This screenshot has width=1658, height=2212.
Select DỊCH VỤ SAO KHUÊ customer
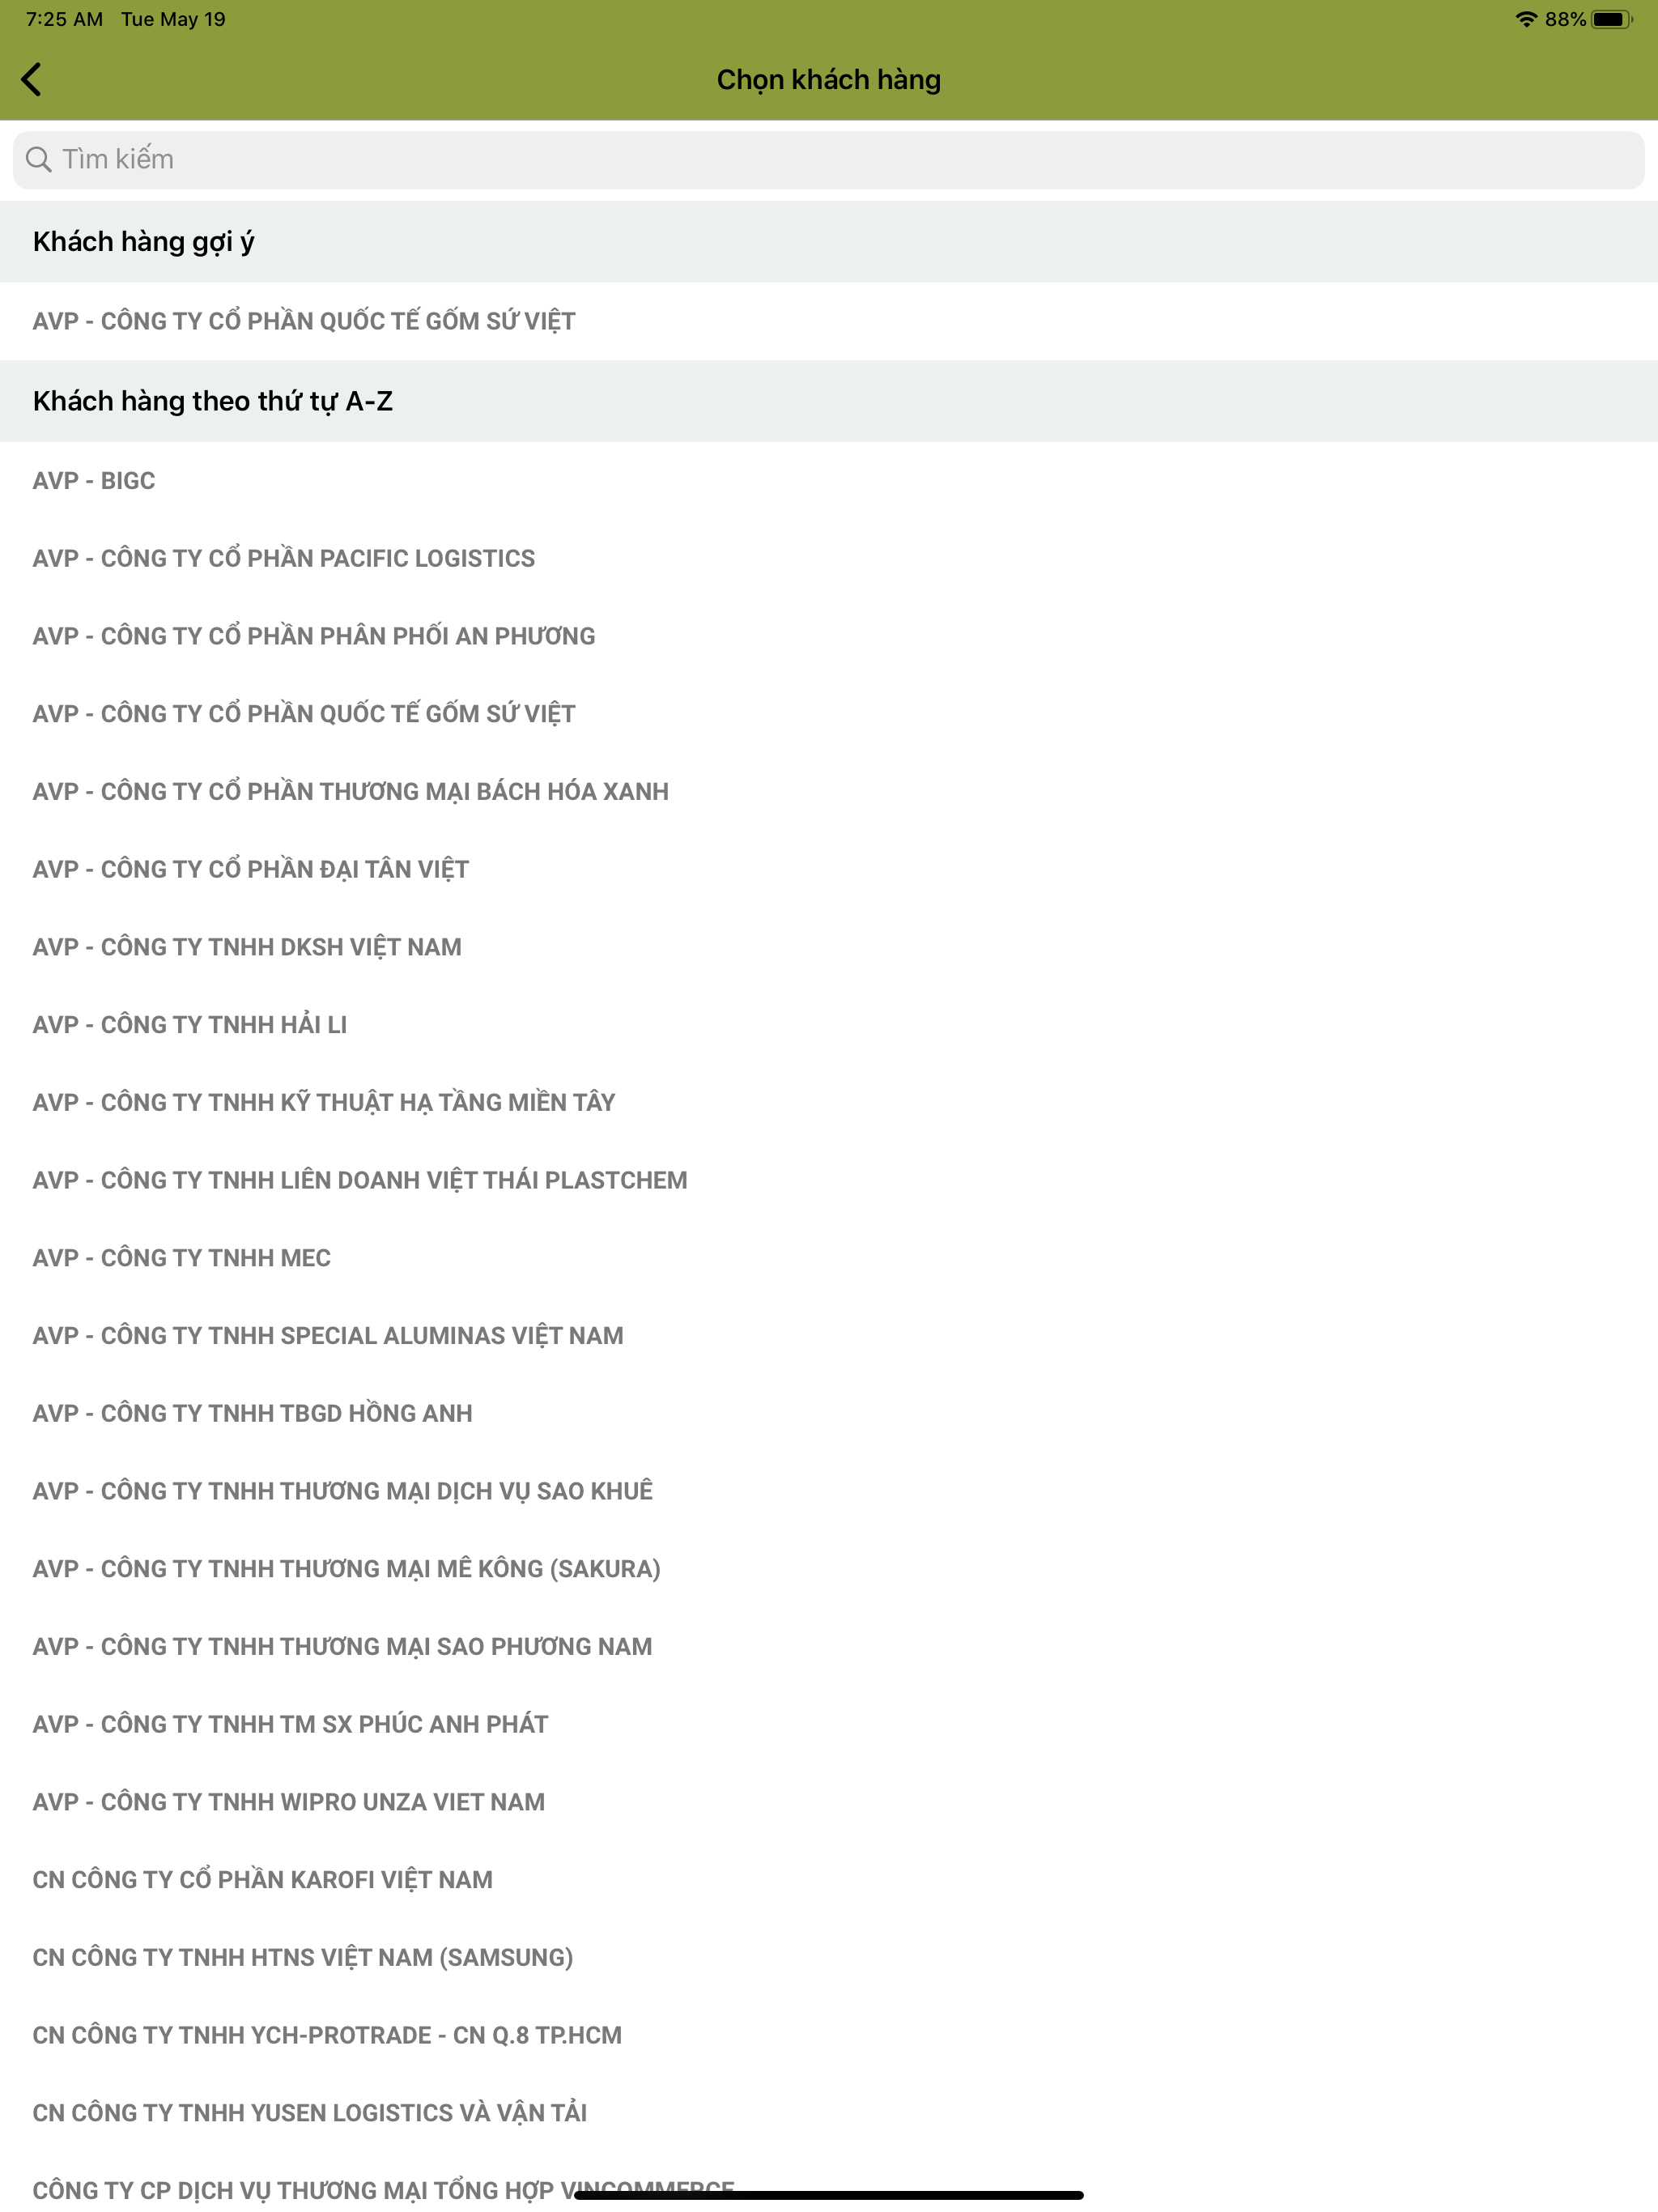tap(829, 1491)
